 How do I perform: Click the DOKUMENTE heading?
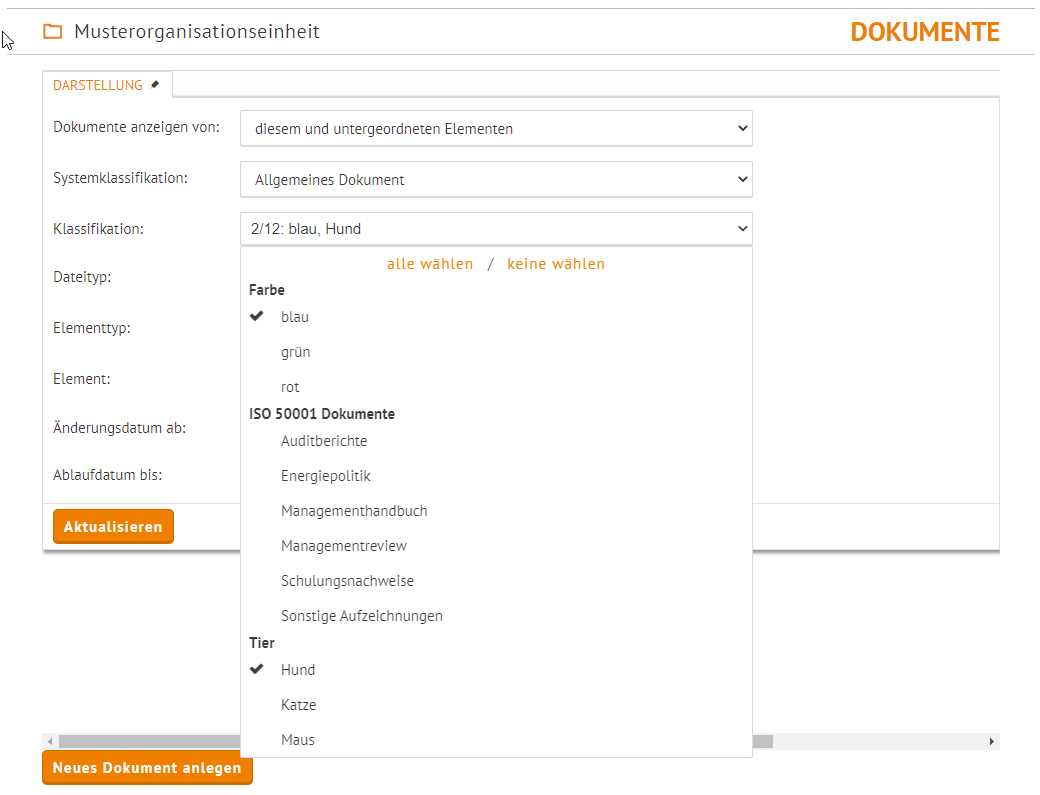tap(925, 32)
